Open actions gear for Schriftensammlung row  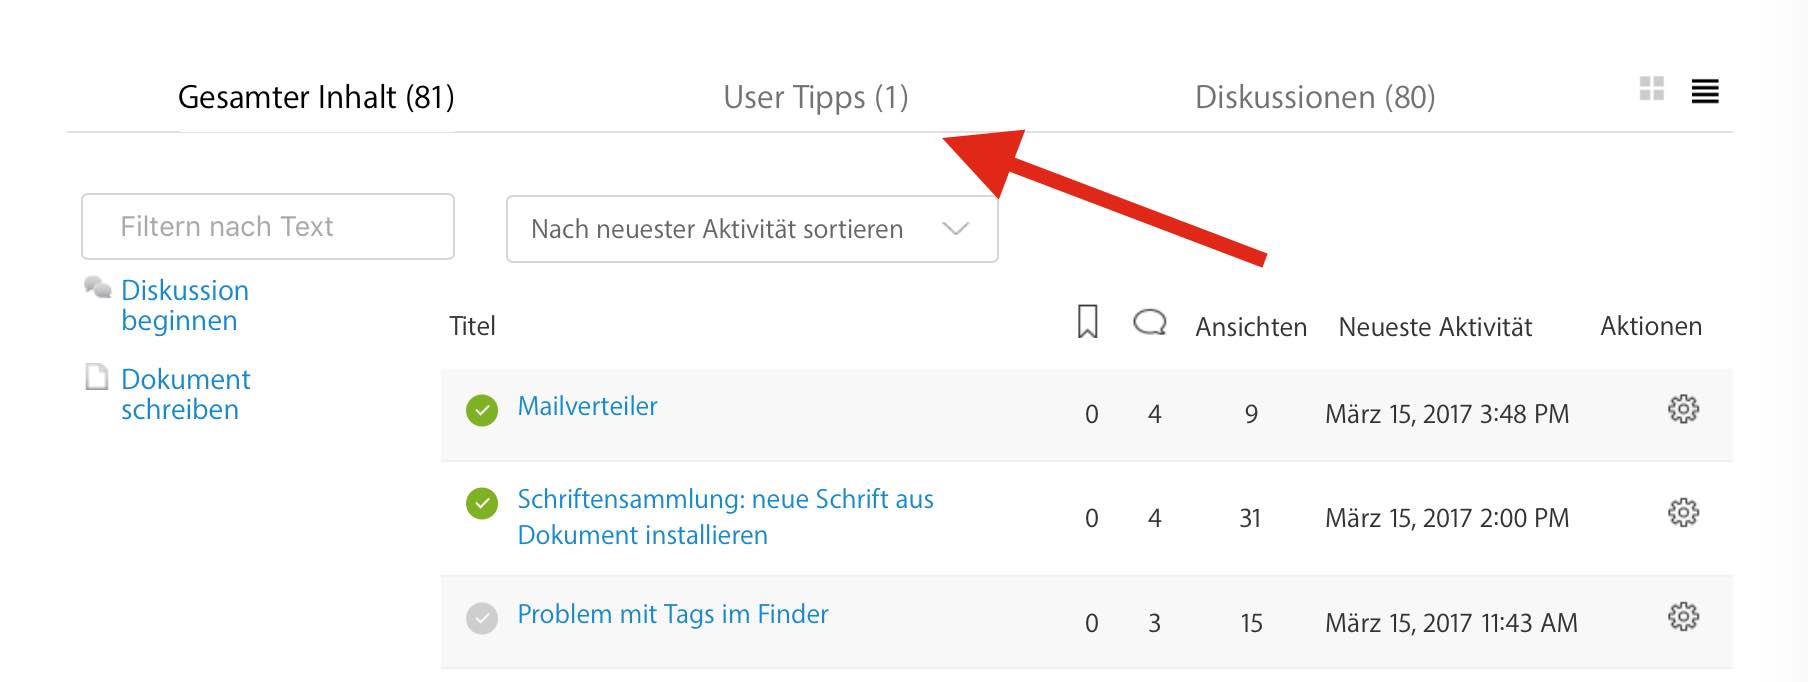pos(1683,513)
